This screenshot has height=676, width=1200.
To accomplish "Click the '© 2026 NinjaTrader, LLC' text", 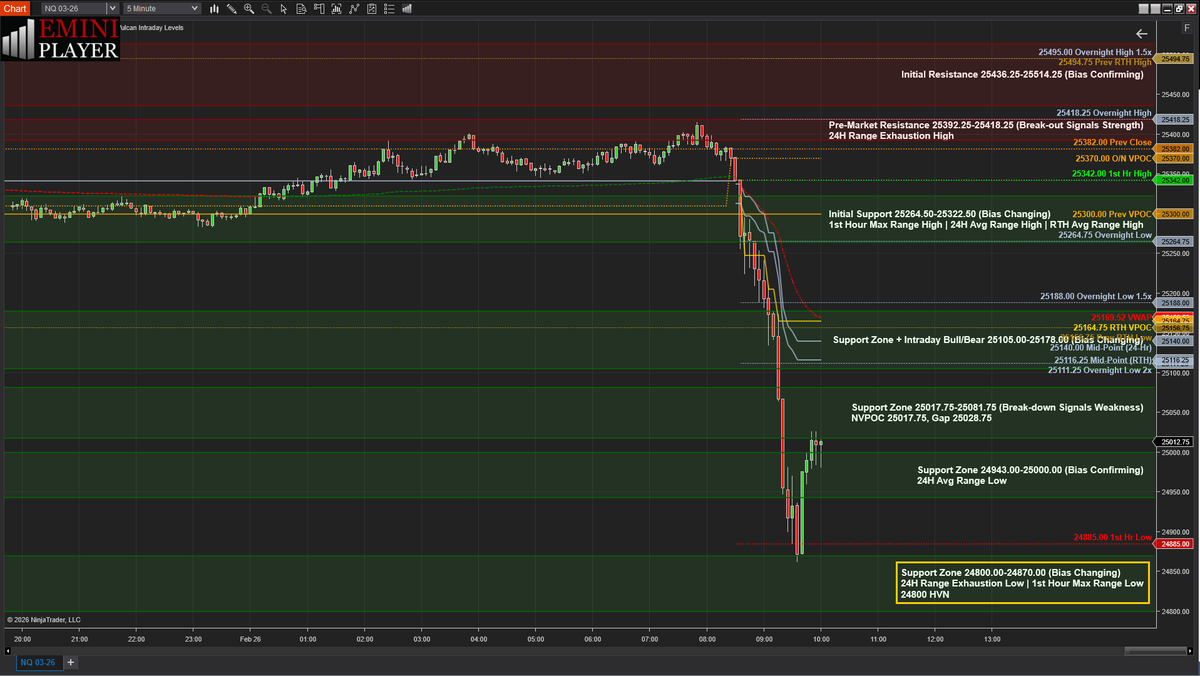I will pyautogui.click(x=44, y=620).
